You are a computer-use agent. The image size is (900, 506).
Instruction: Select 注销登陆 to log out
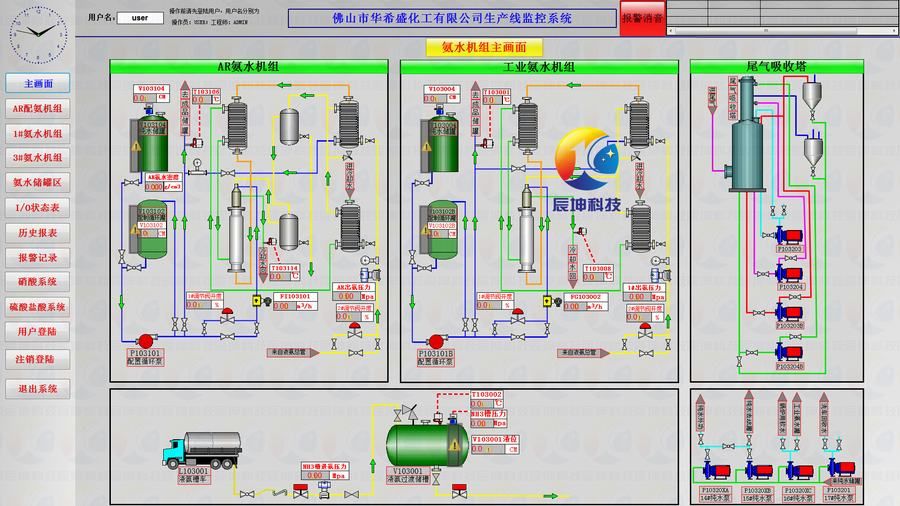tap(38, 359)
